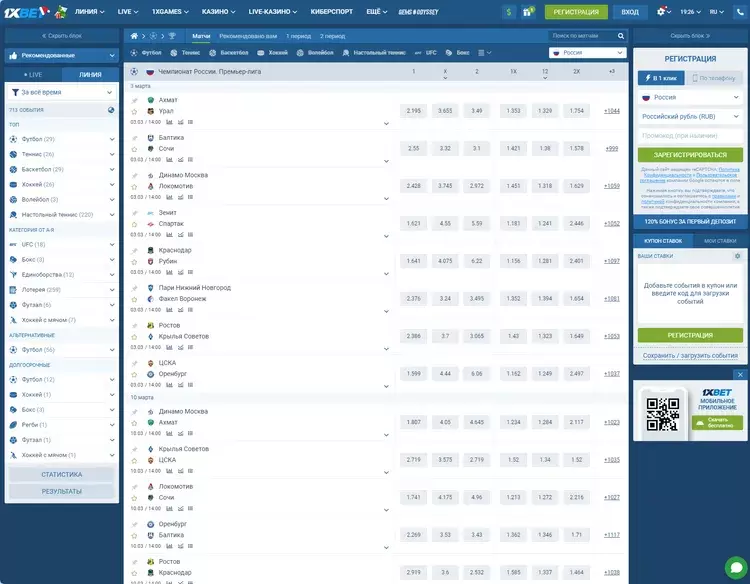Add Балтика – Сочи to favorites star
Viewport: 750px width, 584px height.
coord(134,149)
